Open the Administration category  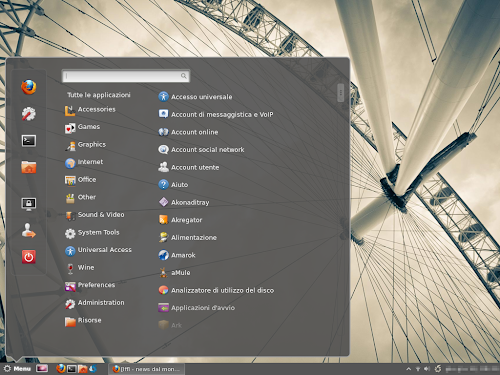click(95, 303)
